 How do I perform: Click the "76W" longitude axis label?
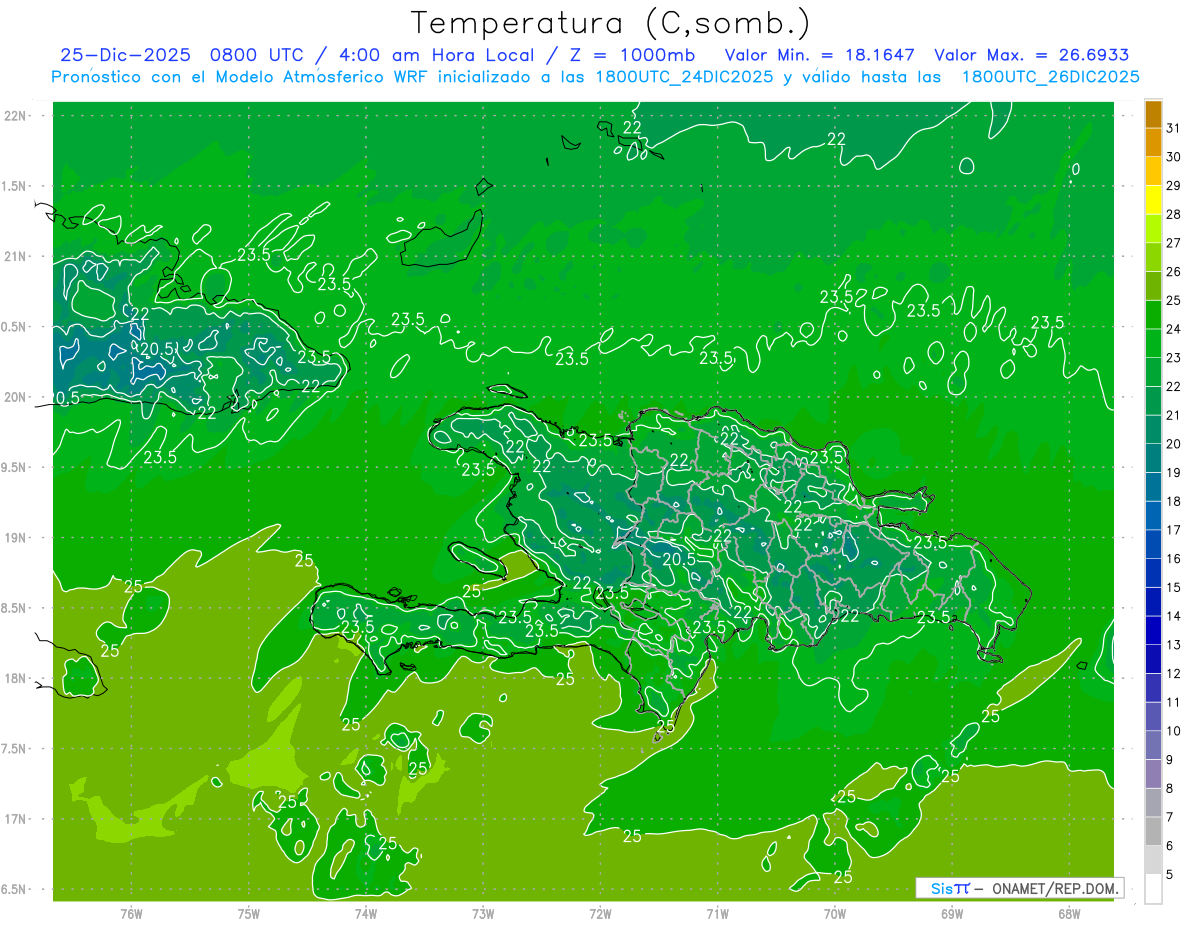[x=131, y=913]
